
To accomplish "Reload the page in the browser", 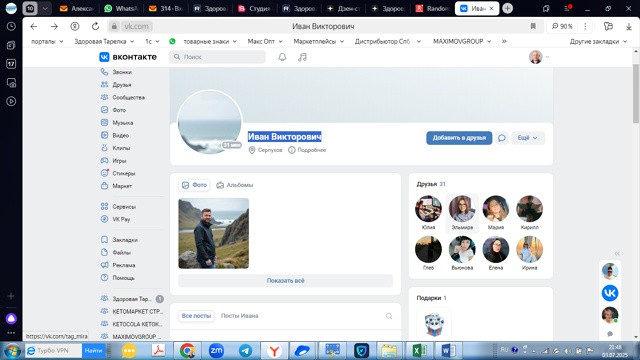I will click(x=96, y=26).
